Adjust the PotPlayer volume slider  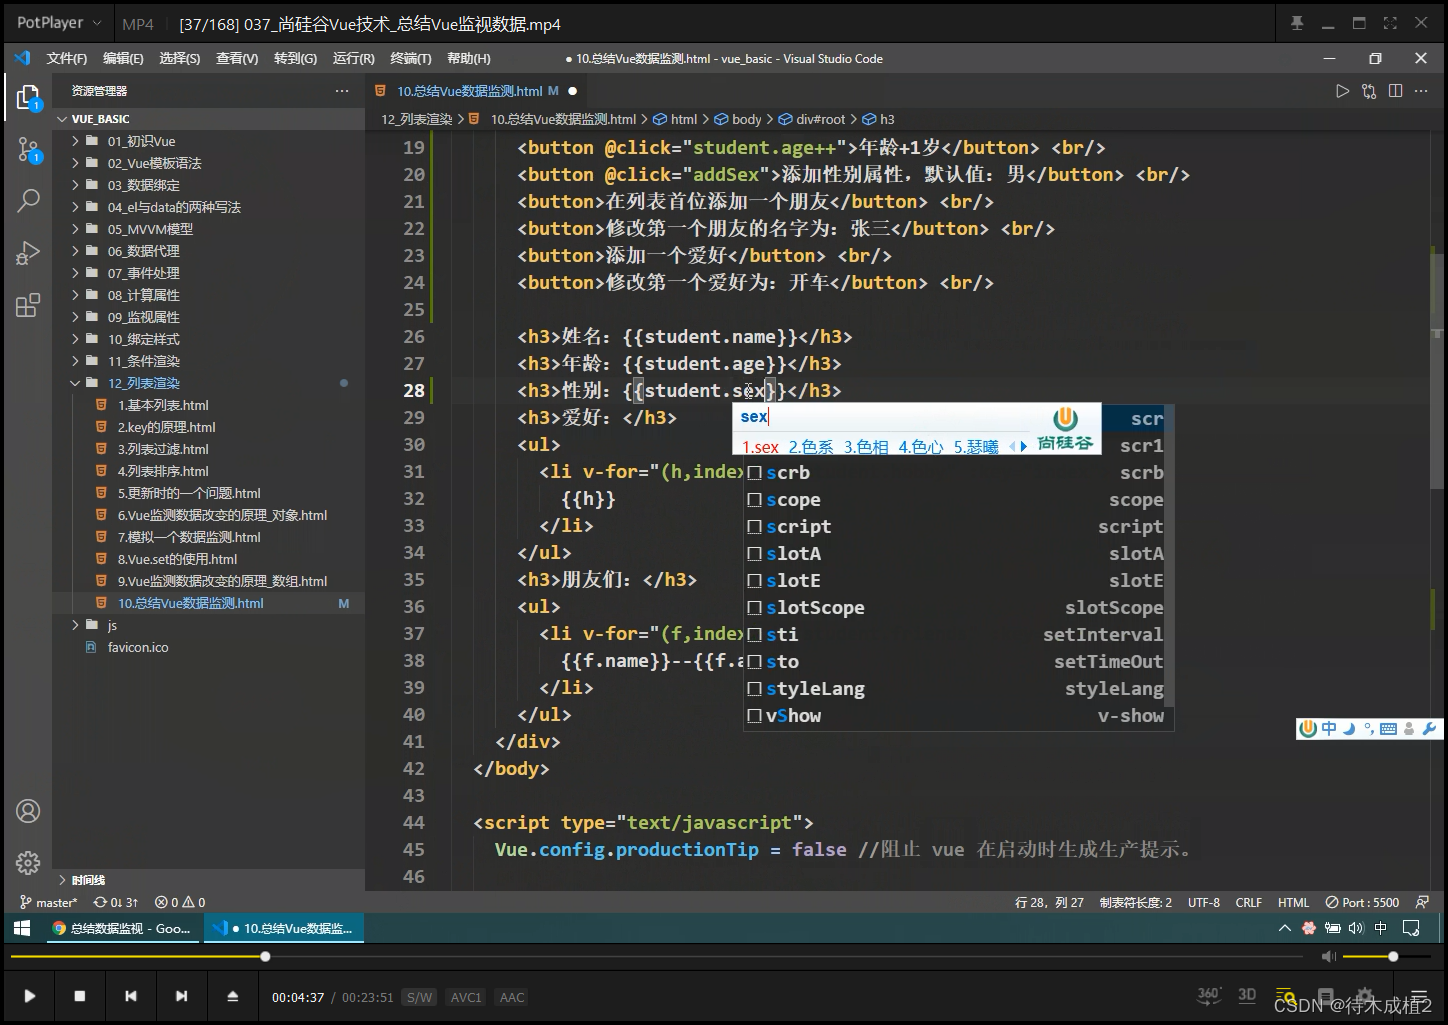tap(1385, 957)
